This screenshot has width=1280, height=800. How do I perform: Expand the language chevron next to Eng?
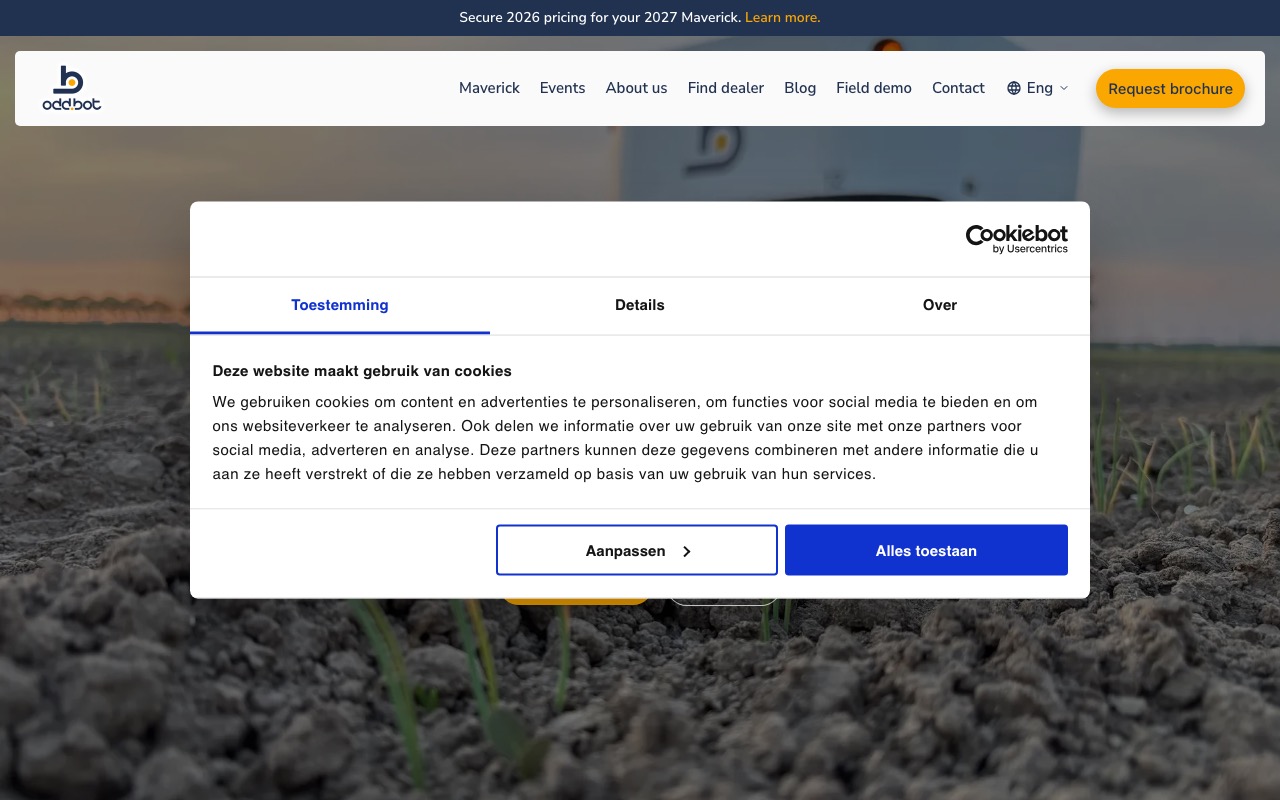(x=1064, y=88)
